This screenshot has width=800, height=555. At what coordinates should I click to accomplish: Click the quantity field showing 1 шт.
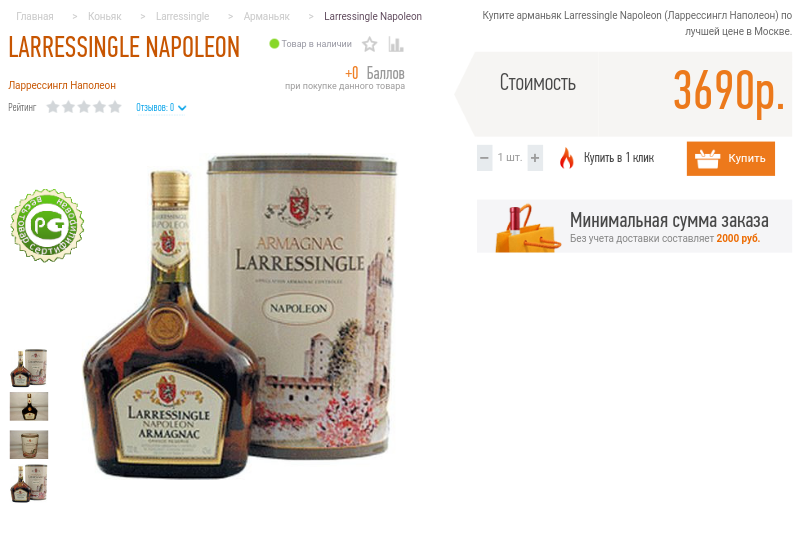pyautogui.click(x=510, y=158)
